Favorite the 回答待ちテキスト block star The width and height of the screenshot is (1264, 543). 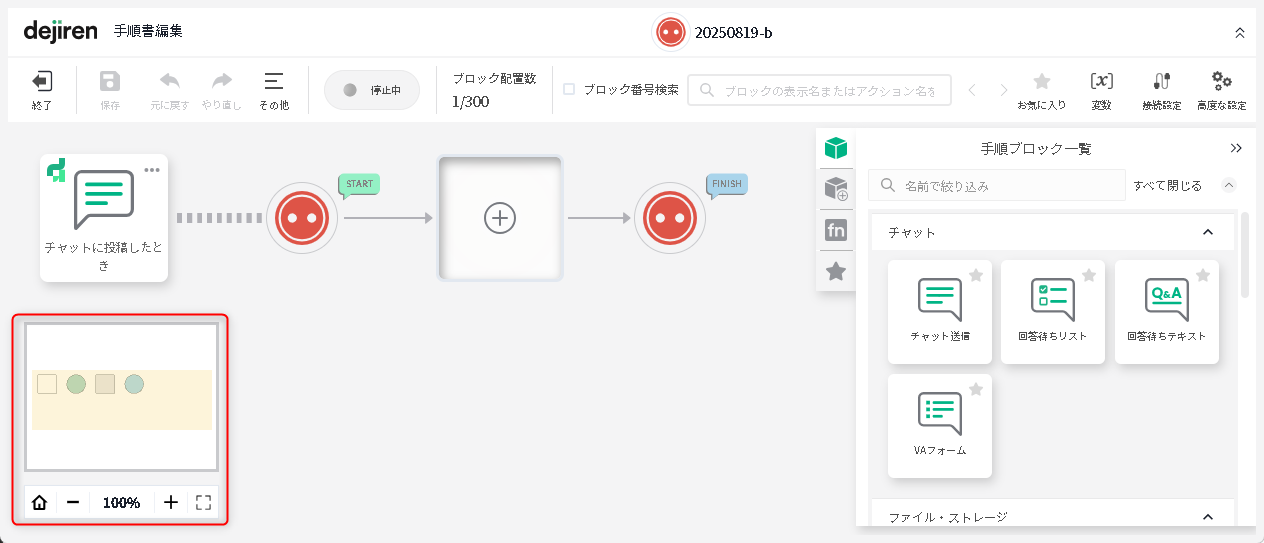(1203, 275)
